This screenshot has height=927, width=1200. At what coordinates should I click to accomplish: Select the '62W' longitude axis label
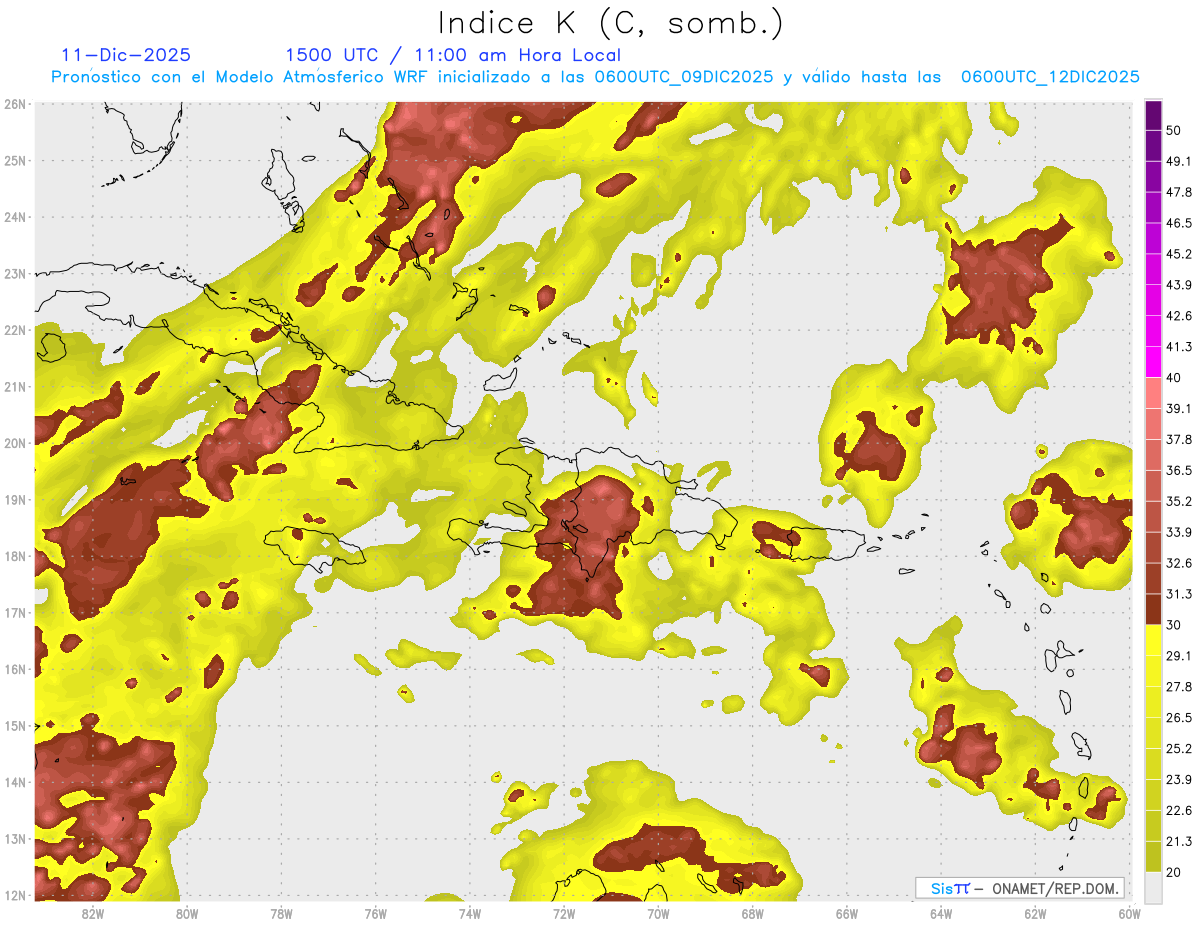pos(1035,914)
